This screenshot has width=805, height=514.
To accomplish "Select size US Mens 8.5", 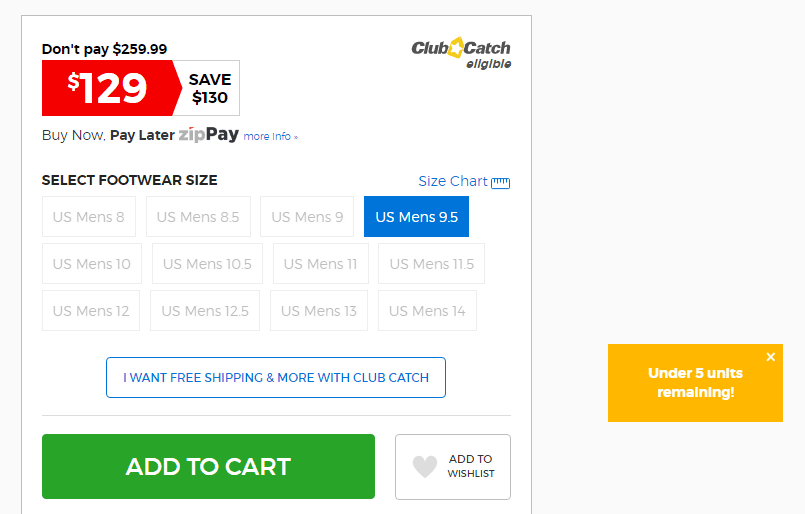I will (198, 217).
